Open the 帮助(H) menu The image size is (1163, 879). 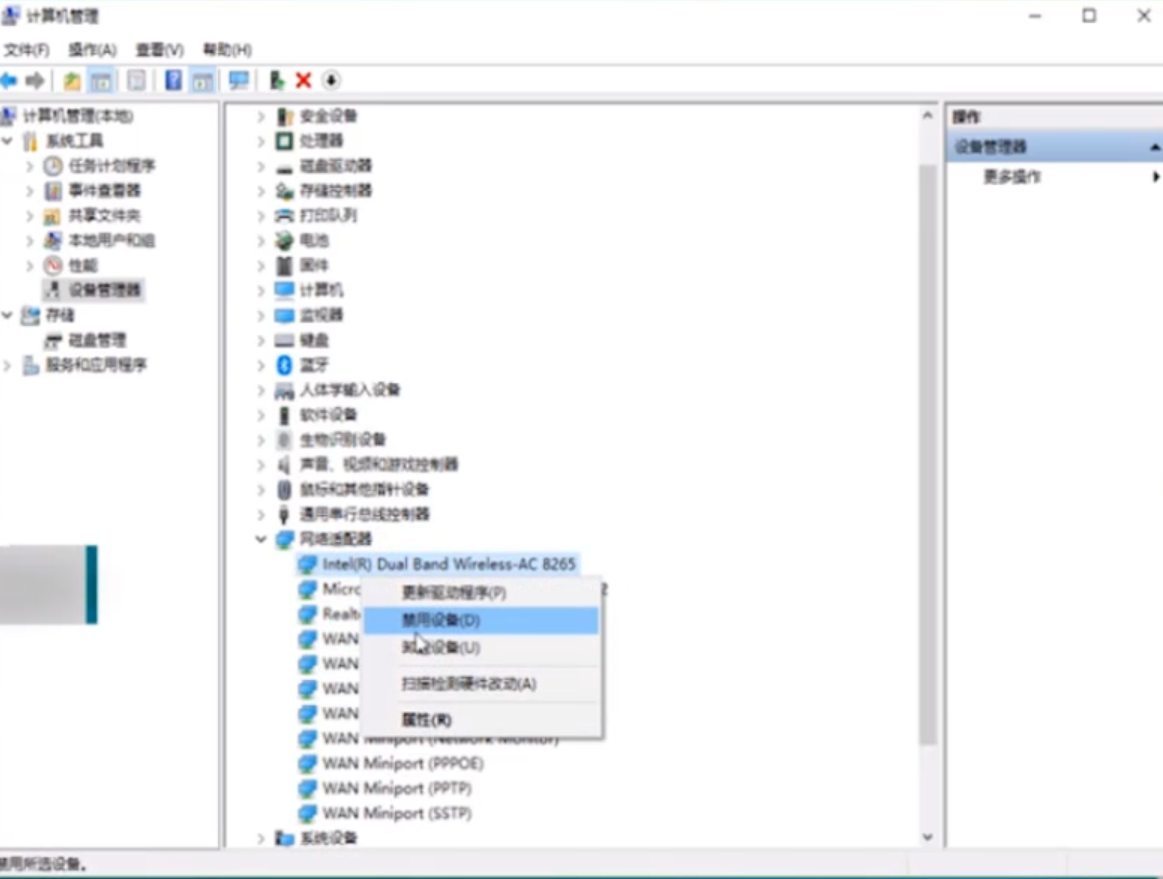pyautogui.click(x=227, y=50)
